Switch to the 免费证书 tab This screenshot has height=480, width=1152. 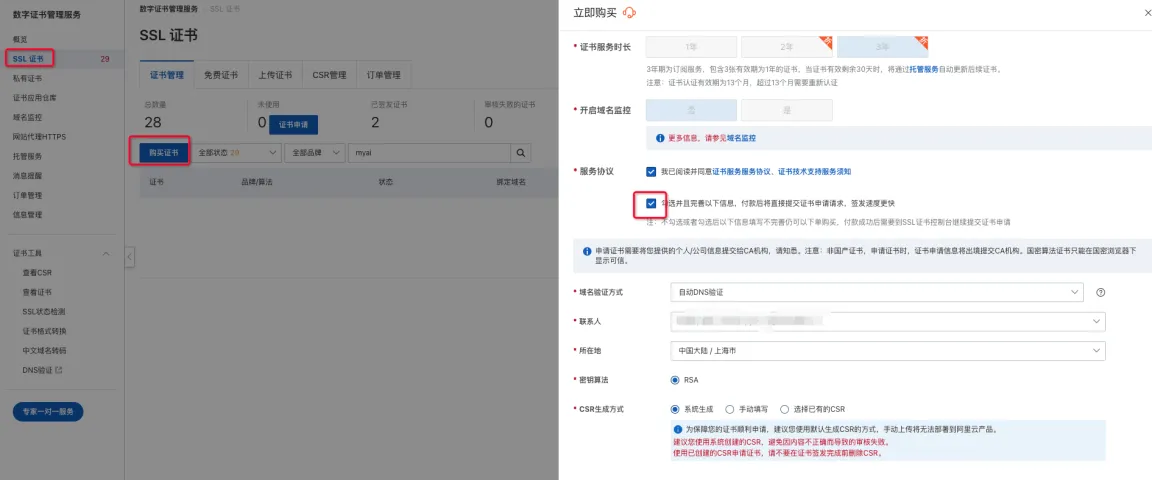tap(220, 75)
